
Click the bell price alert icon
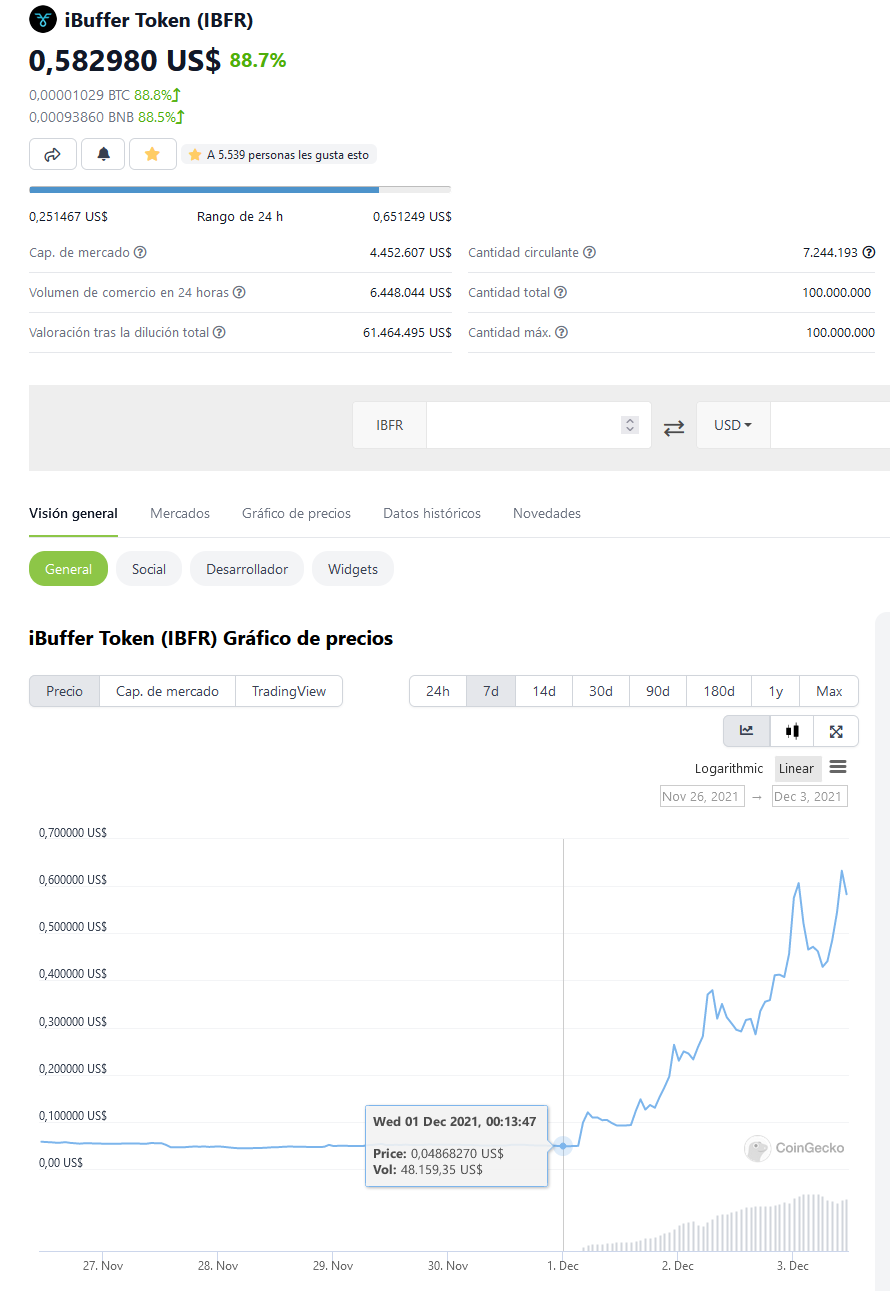(103, 154)
